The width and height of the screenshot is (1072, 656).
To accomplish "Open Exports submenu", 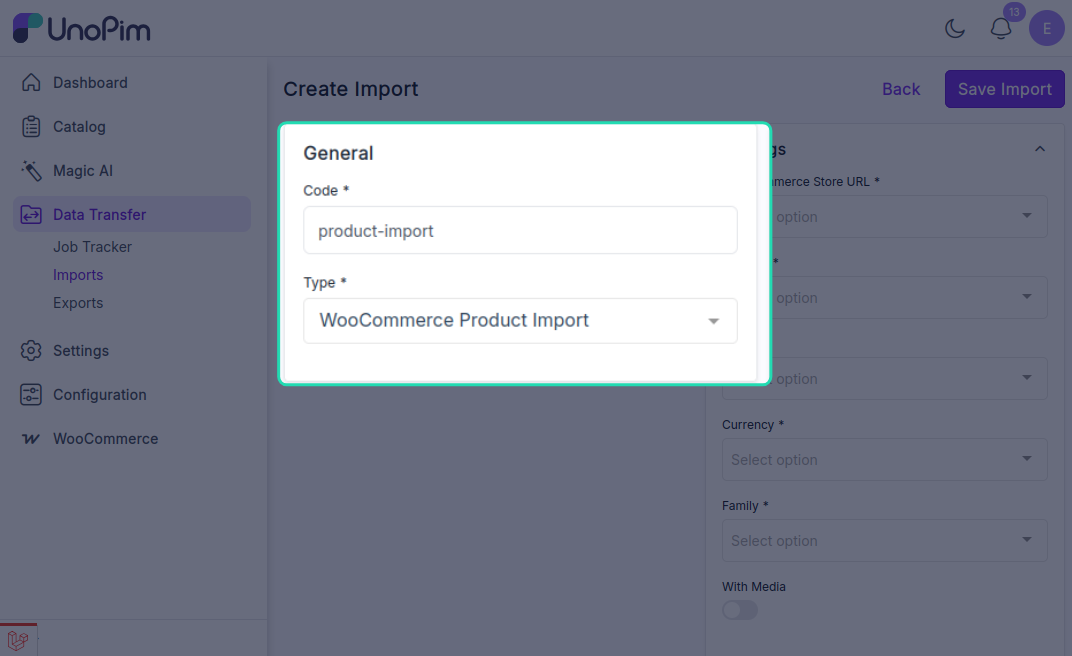I will pyautogui.click(x=78, y=303).
